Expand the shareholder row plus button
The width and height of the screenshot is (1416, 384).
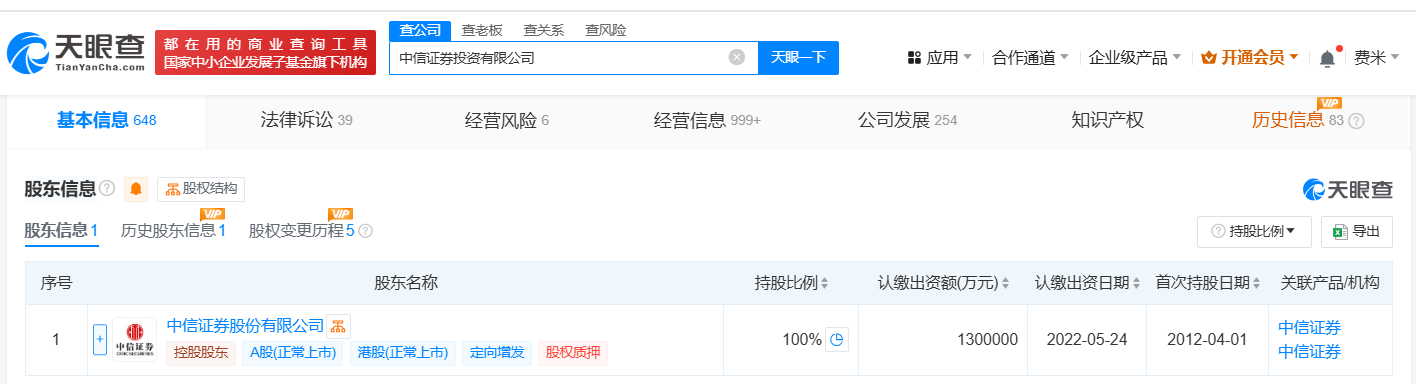(x=99, y=340)
